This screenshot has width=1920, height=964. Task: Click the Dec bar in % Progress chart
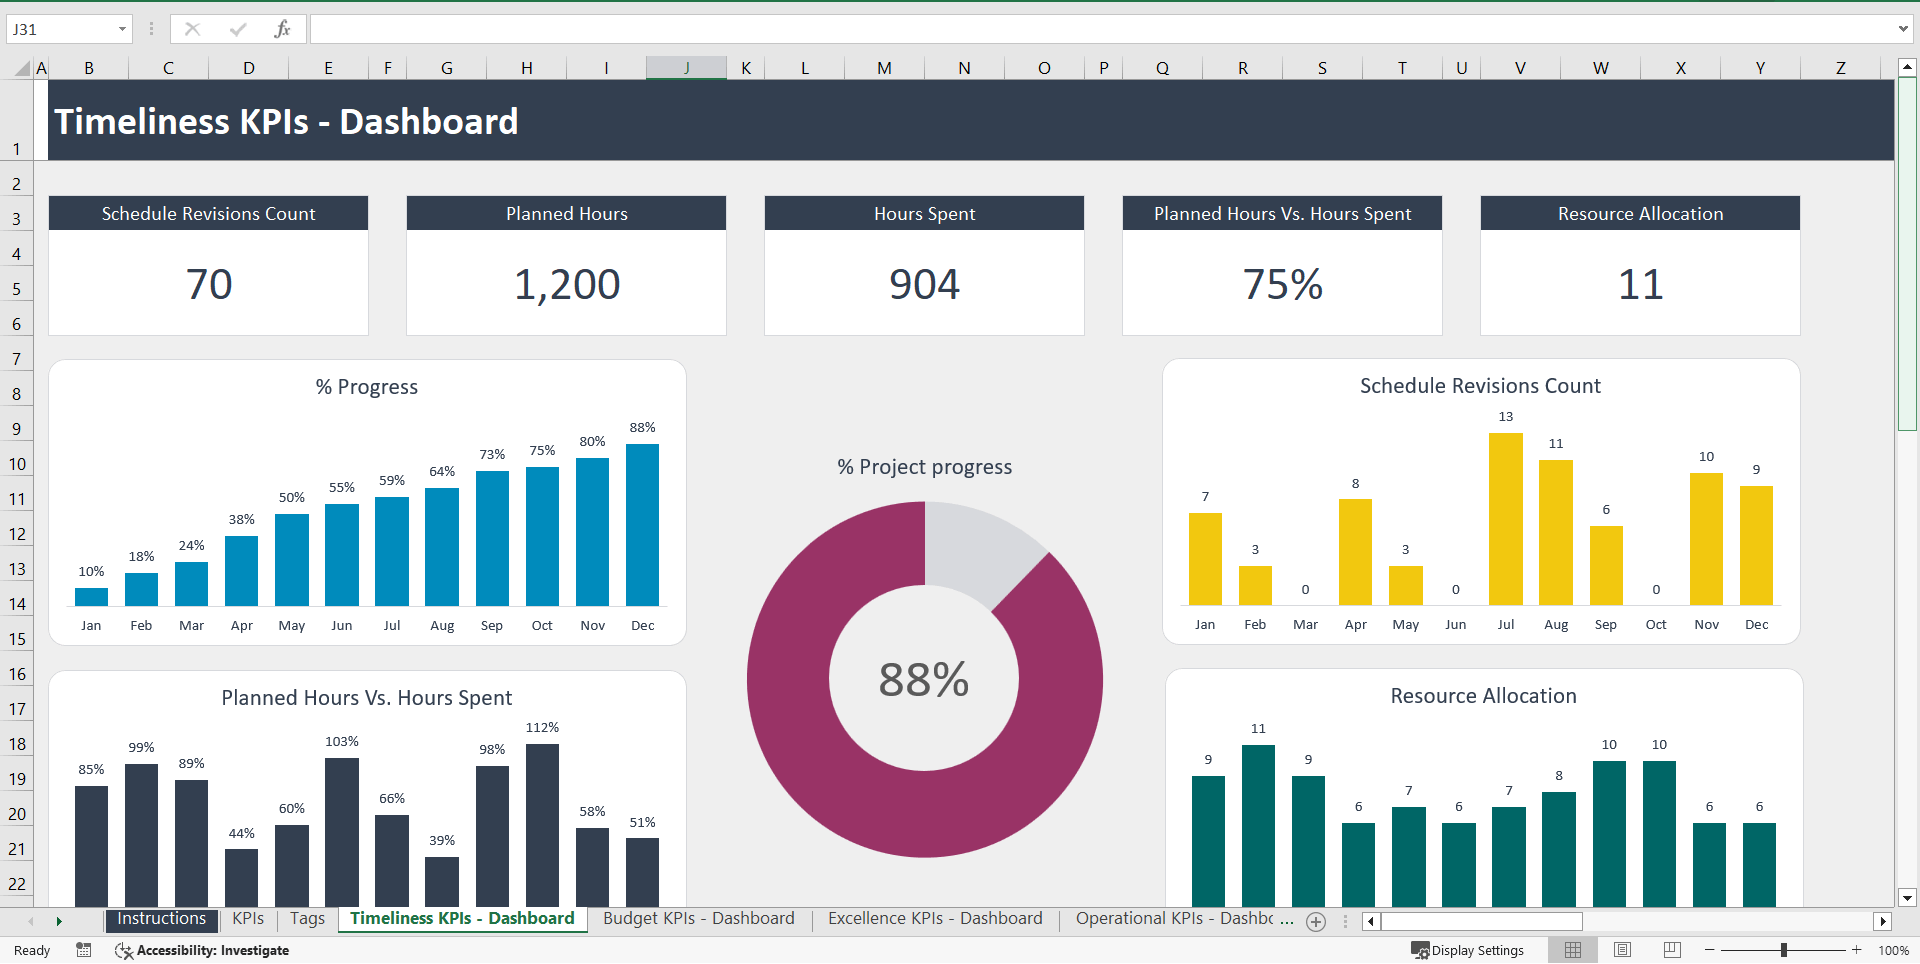click(642, 524)
